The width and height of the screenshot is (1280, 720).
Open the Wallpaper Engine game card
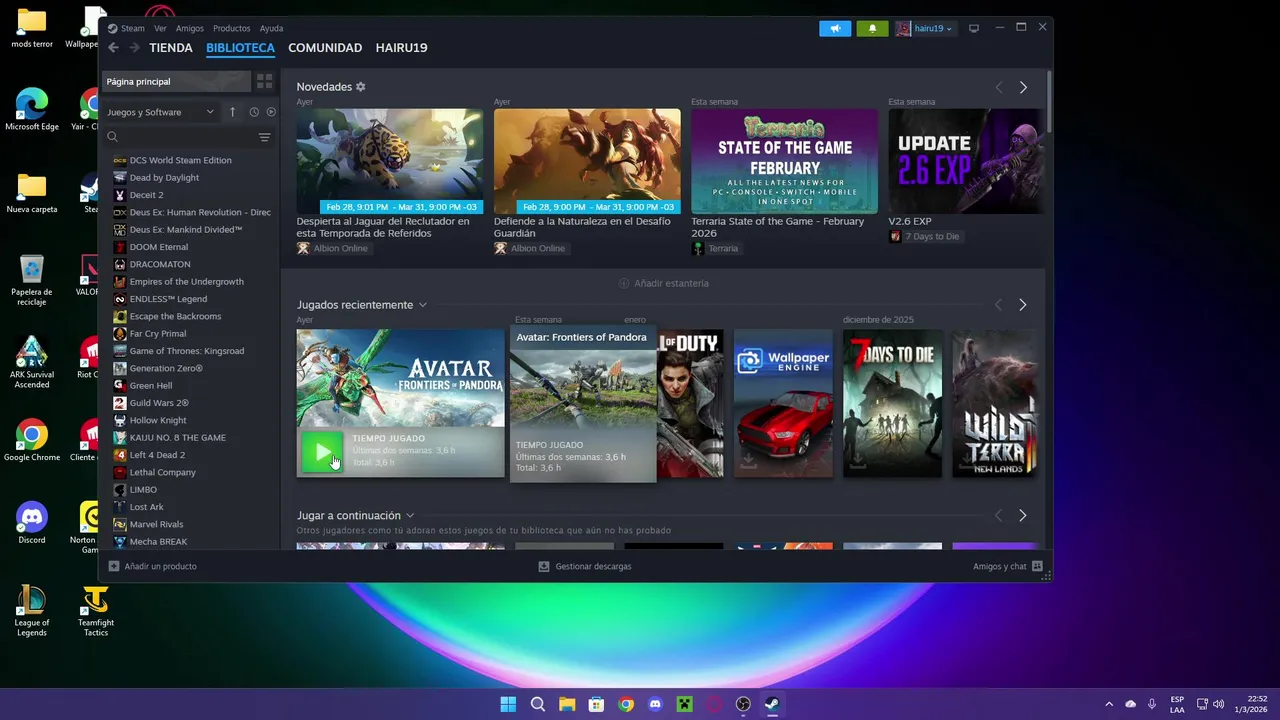(783, 403)
